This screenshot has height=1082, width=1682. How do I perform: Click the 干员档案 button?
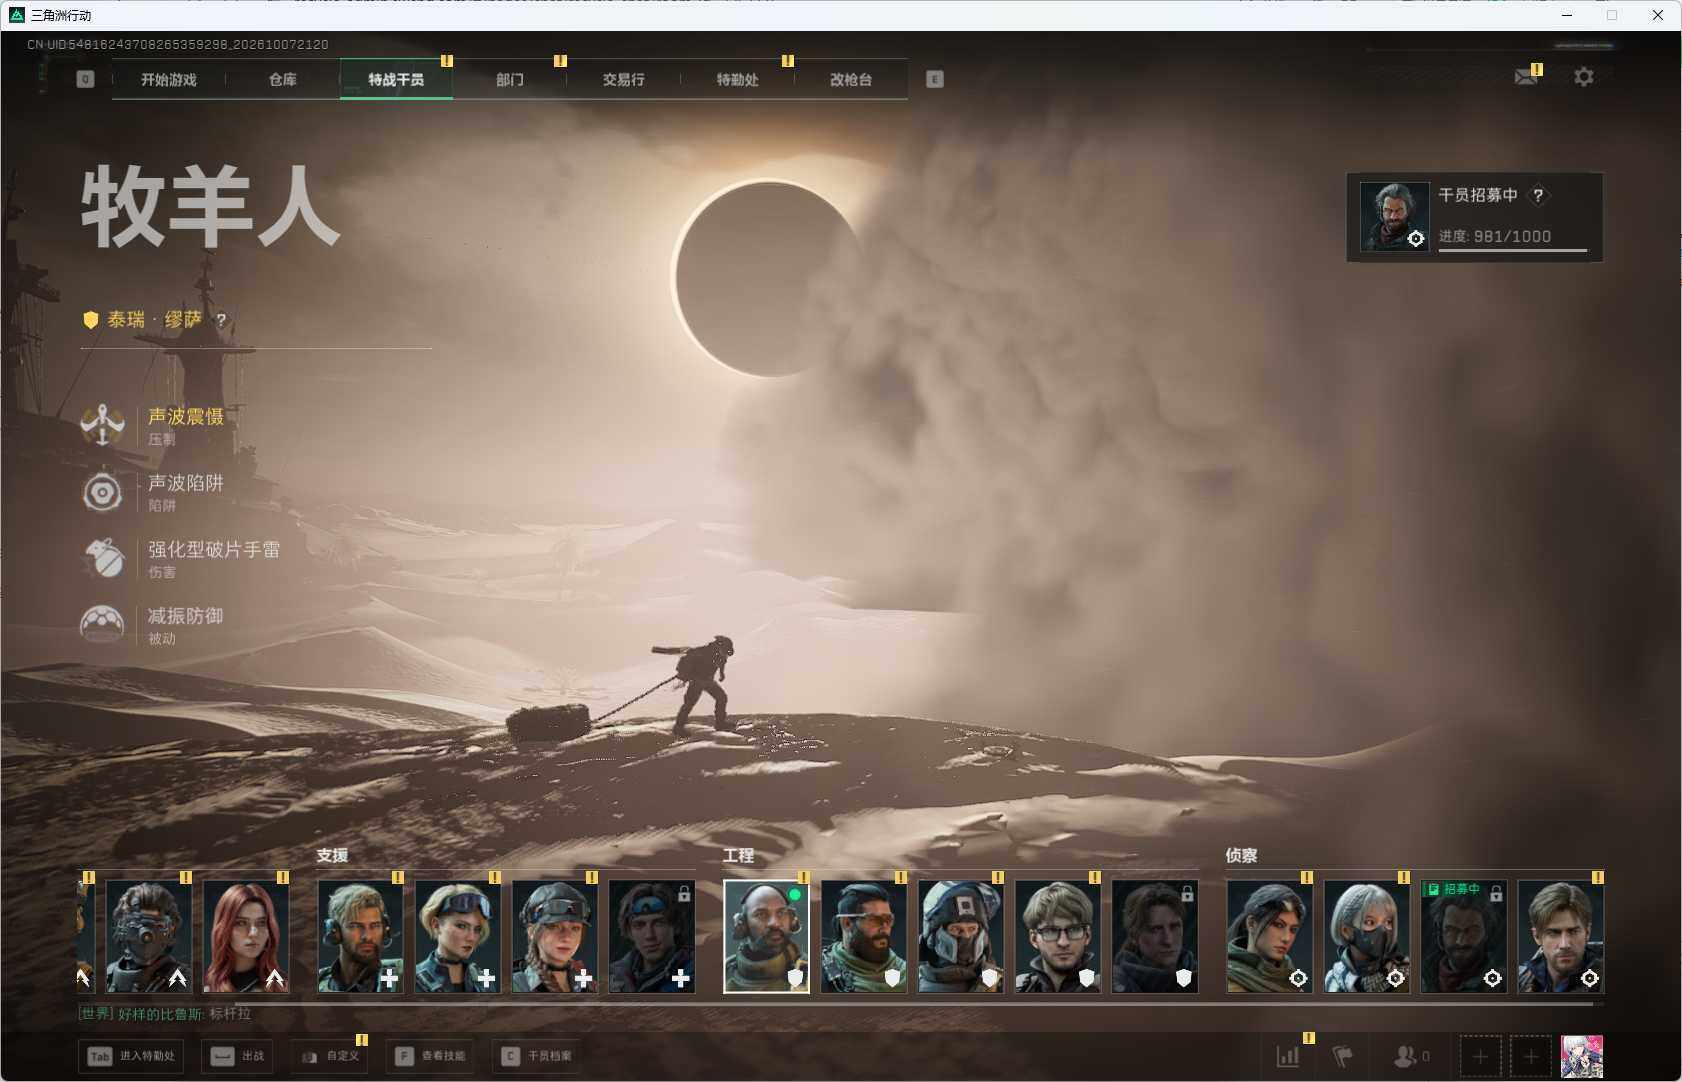pyautogui.click(x=537, y=1056)
